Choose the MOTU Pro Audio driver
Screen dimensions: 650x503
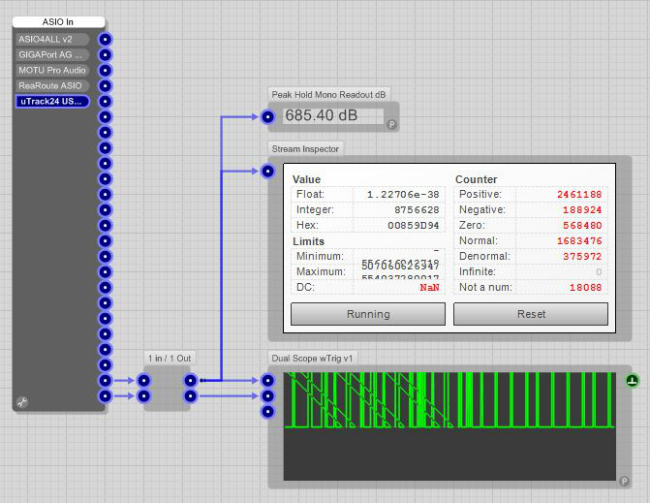tap(52, 70)
